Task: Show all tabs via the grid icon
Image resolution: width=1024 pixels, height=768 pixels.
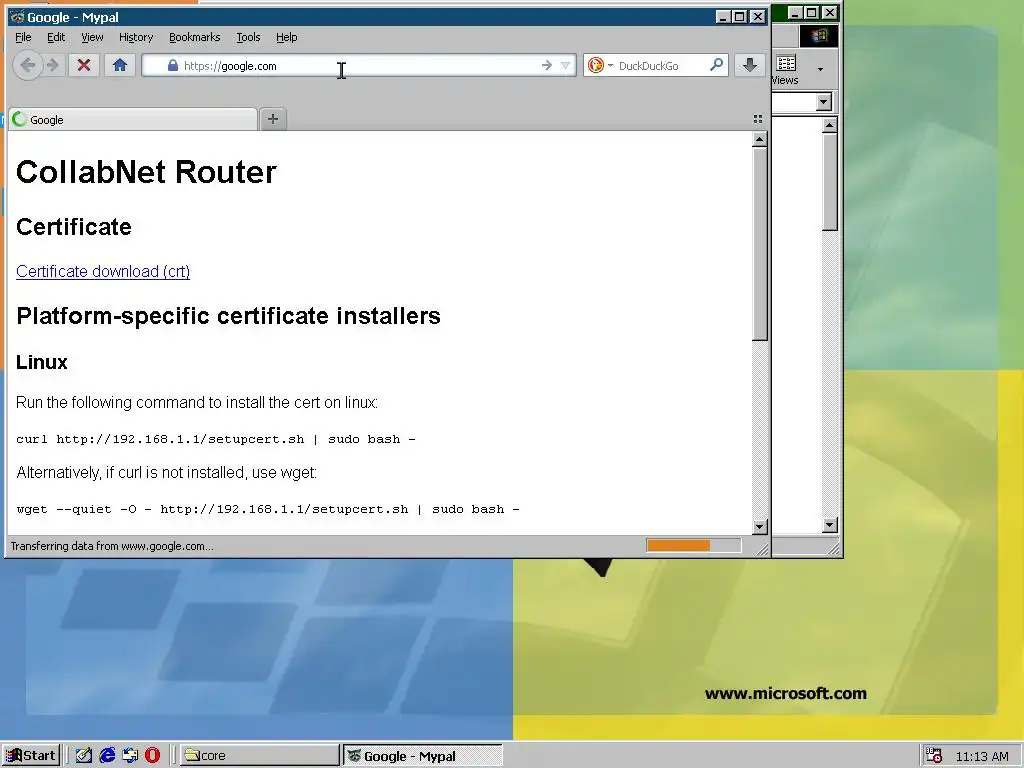Action: tap(758, 119)
